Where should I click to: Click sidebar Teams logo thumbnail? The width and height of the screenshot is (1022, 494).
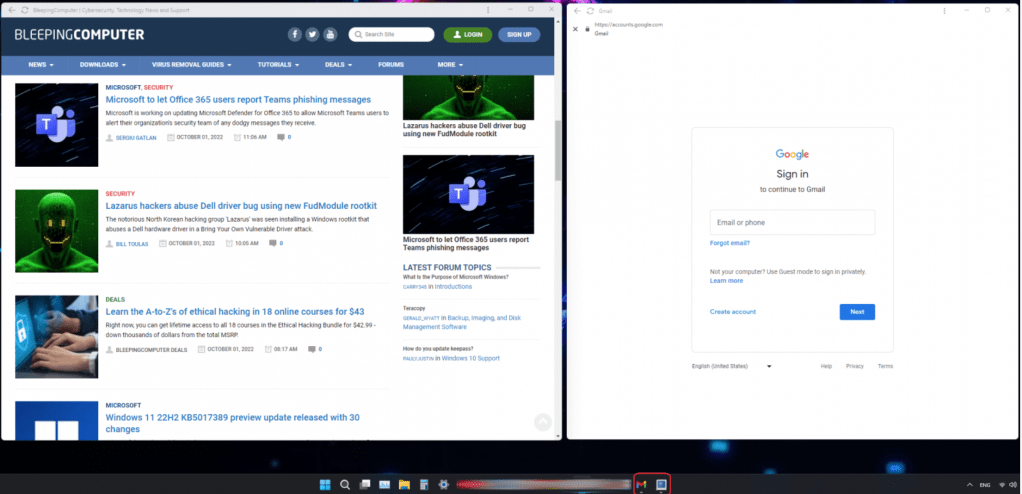point(468,194)
